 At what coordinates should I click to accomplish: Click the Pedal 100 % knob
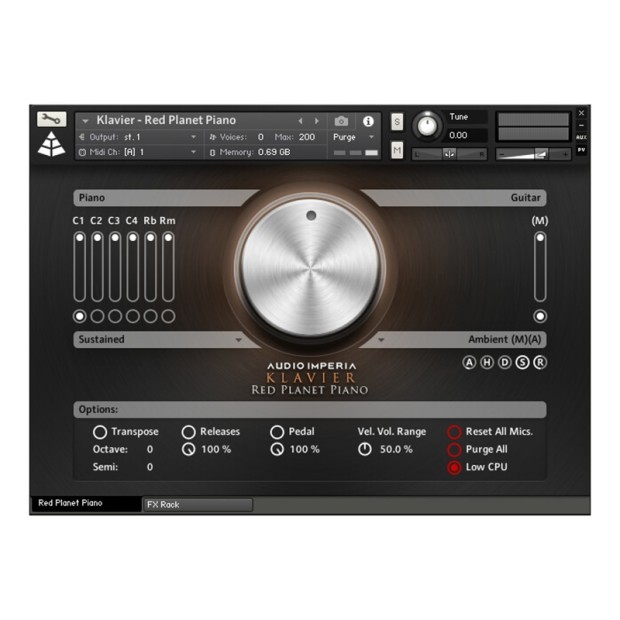coord(277,450)
